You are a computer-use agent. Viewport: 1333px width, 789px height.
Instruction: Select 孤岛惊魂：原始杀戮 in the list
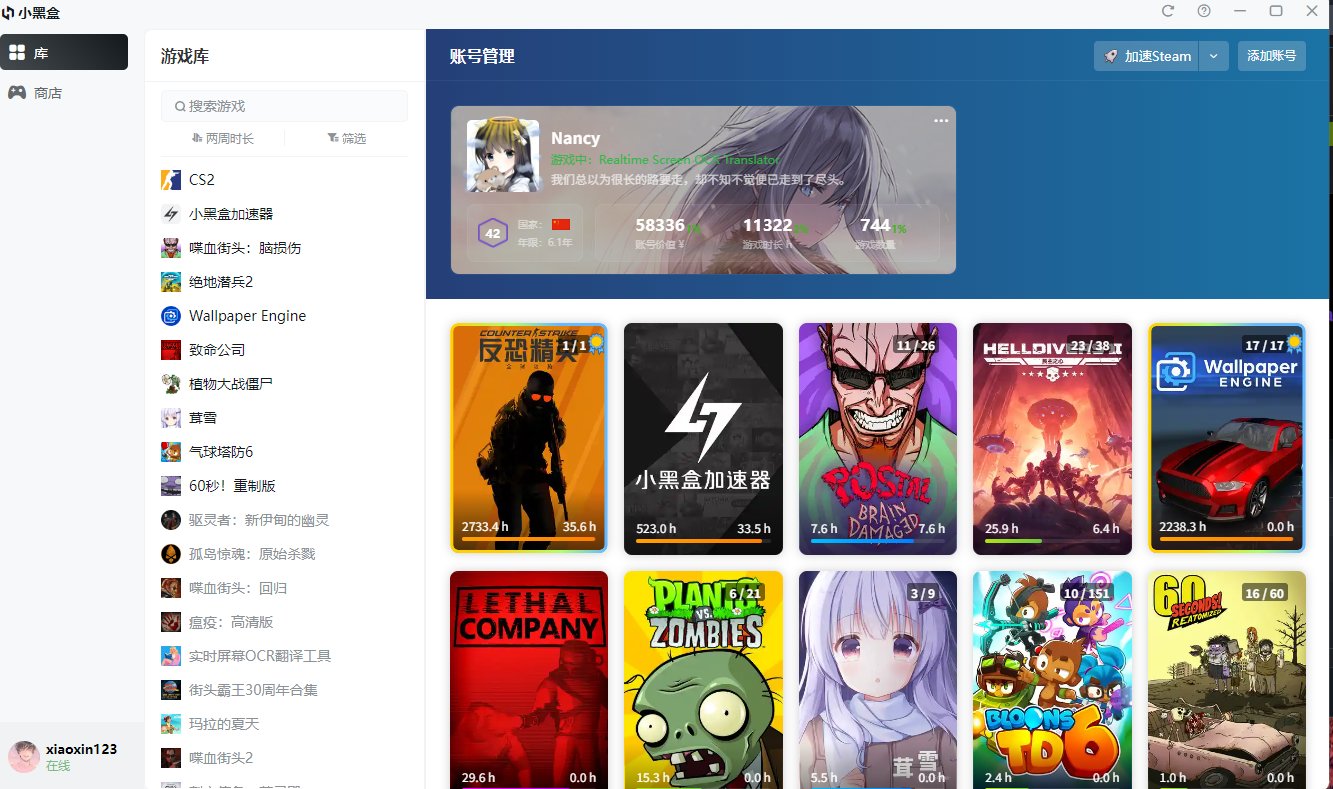(x=284, y=554)
